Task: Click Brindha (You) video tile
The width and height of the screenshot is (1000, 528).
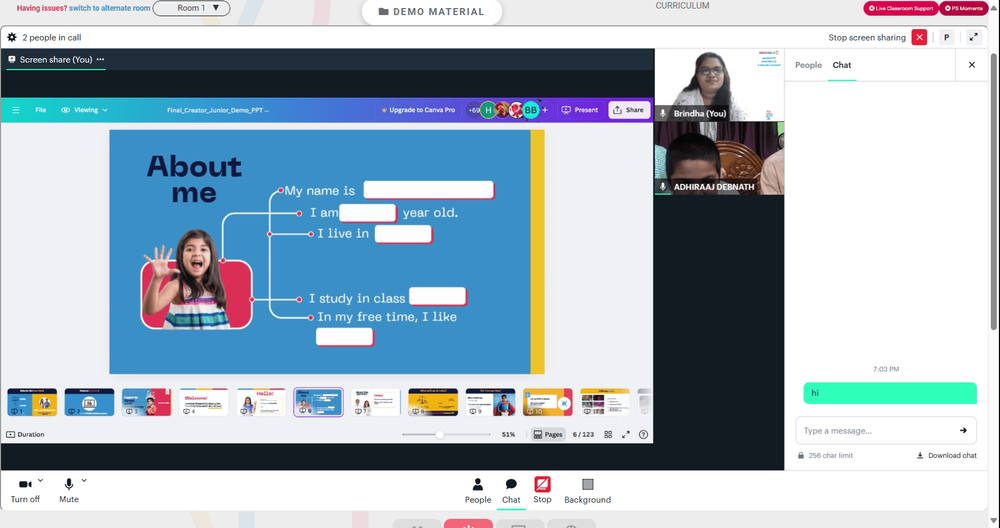Action: tap(719, 85)
